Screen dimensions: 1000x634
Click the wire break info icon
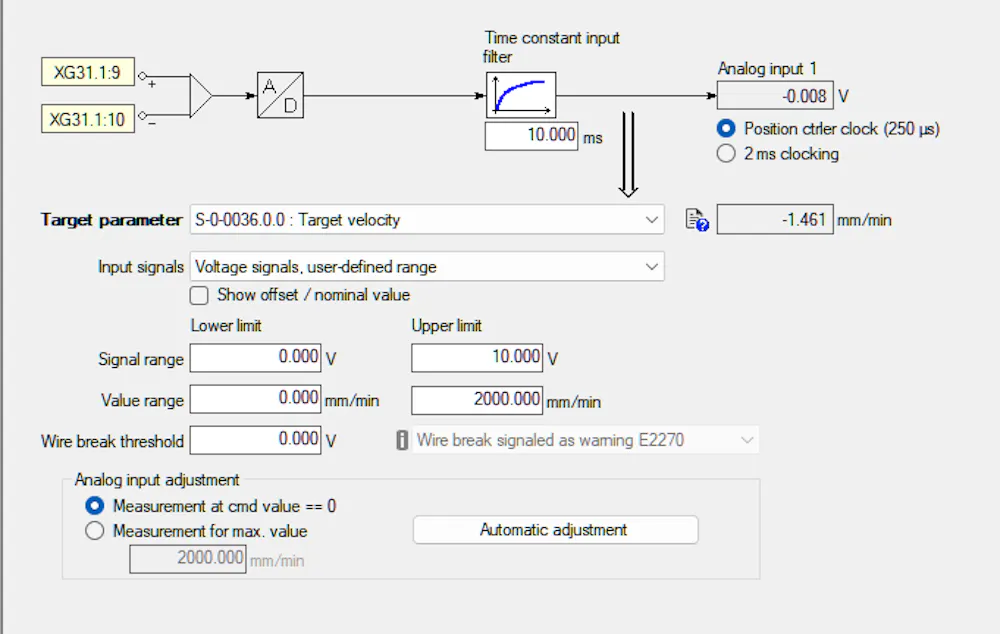[x=402, y=440]
